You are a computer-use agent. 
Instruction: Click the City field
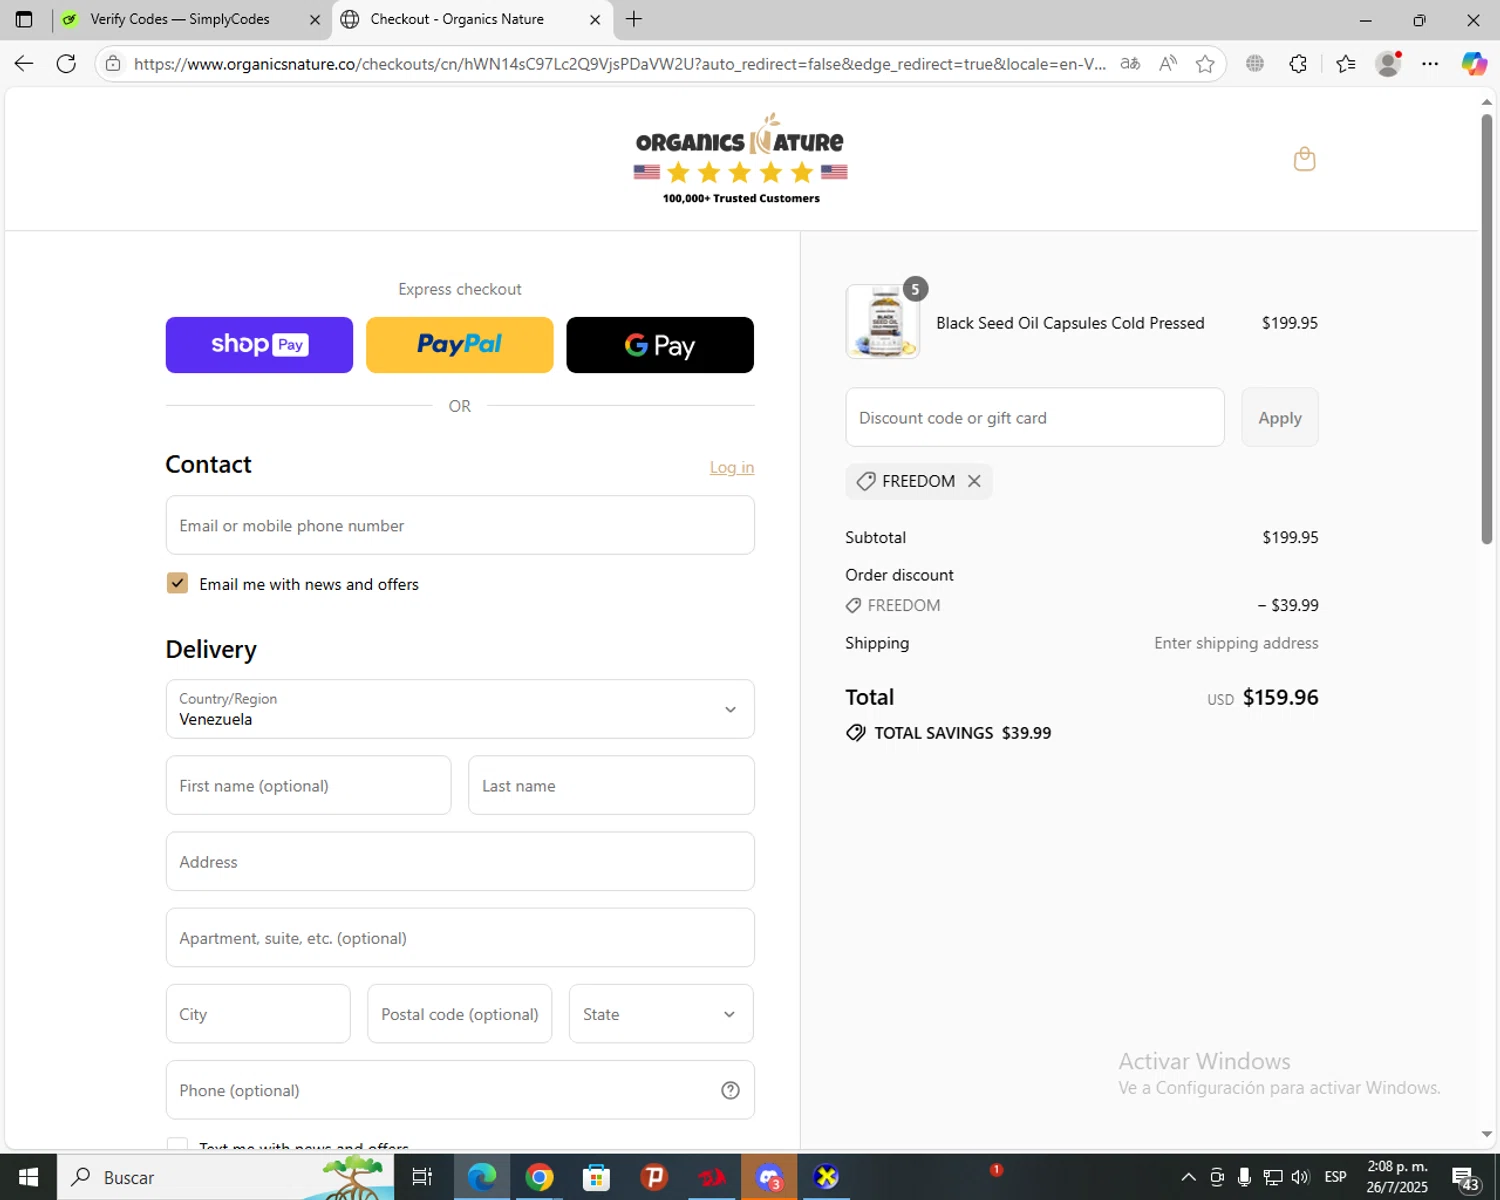coord(258,1014)
